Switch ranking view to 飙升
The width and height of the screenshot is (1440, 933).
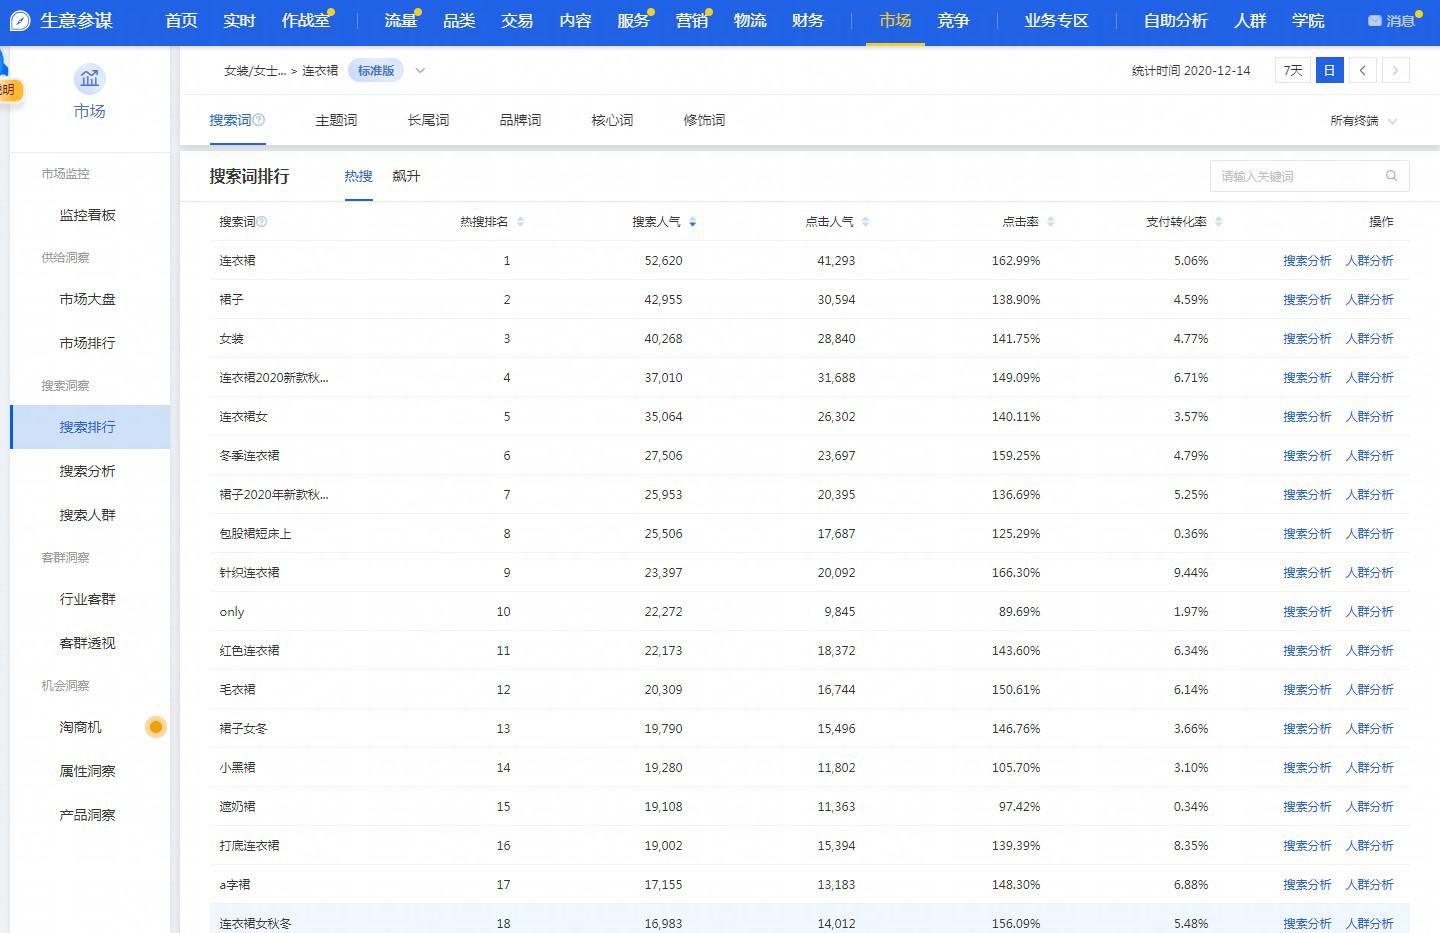(406, 176)
